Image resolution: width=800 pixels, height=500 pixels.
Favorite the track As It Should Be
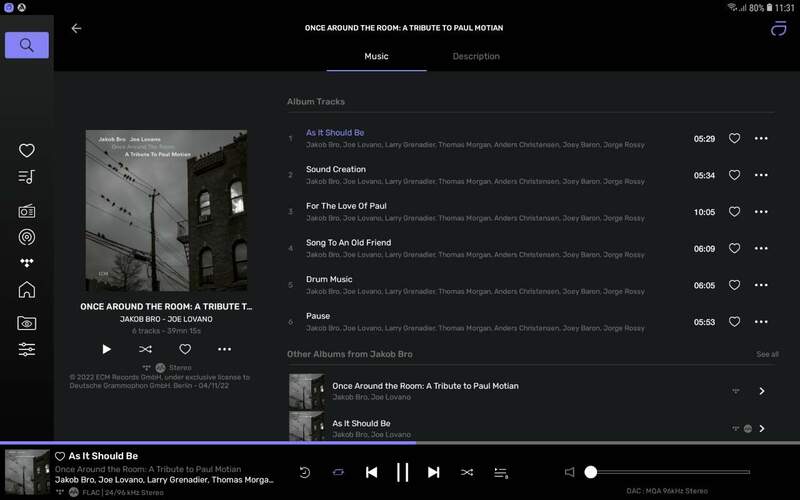click(734, 138)
